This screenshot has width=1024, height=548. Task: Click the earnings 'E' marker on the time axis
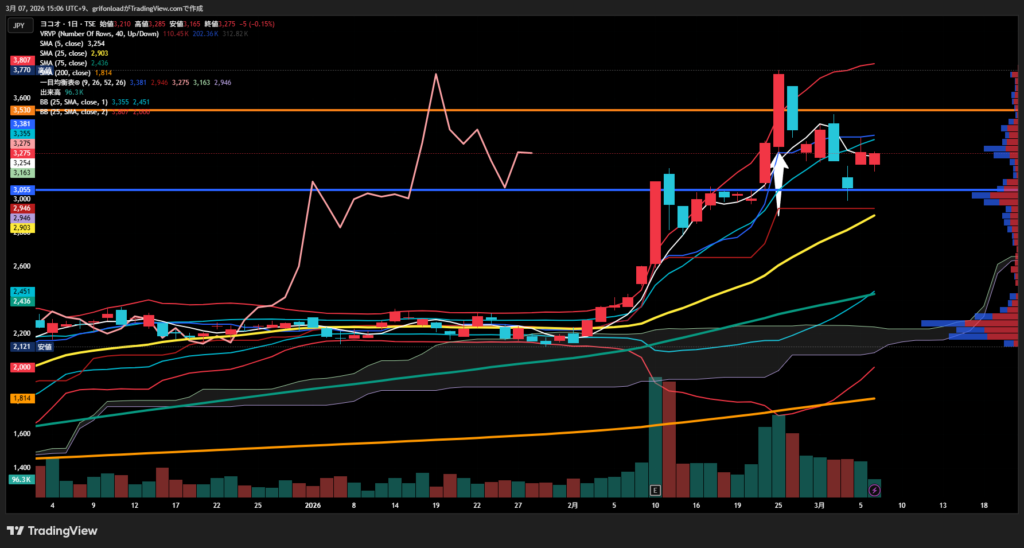[655, 490]
